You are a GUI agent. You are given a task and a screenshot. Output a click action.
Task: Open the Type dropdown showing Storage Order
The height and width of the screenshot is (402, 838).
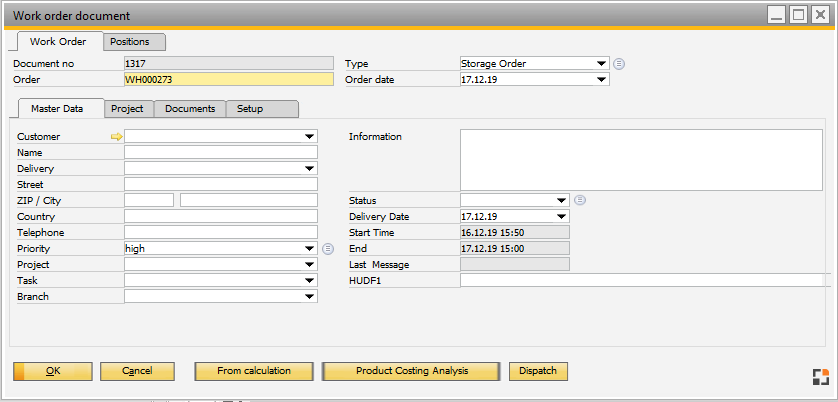601,63
